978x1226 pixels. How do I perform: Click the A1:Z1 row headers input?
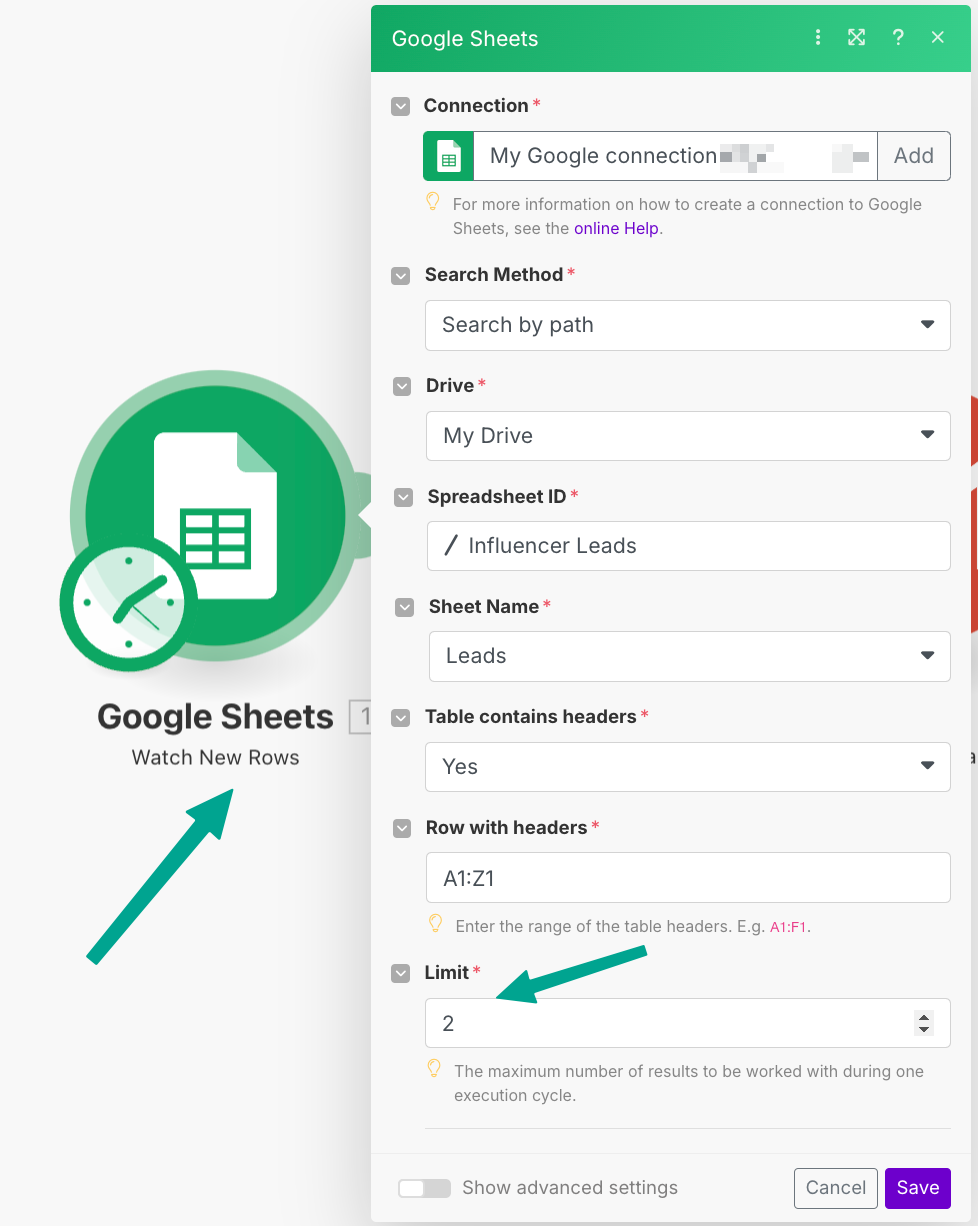coord(688,878)
